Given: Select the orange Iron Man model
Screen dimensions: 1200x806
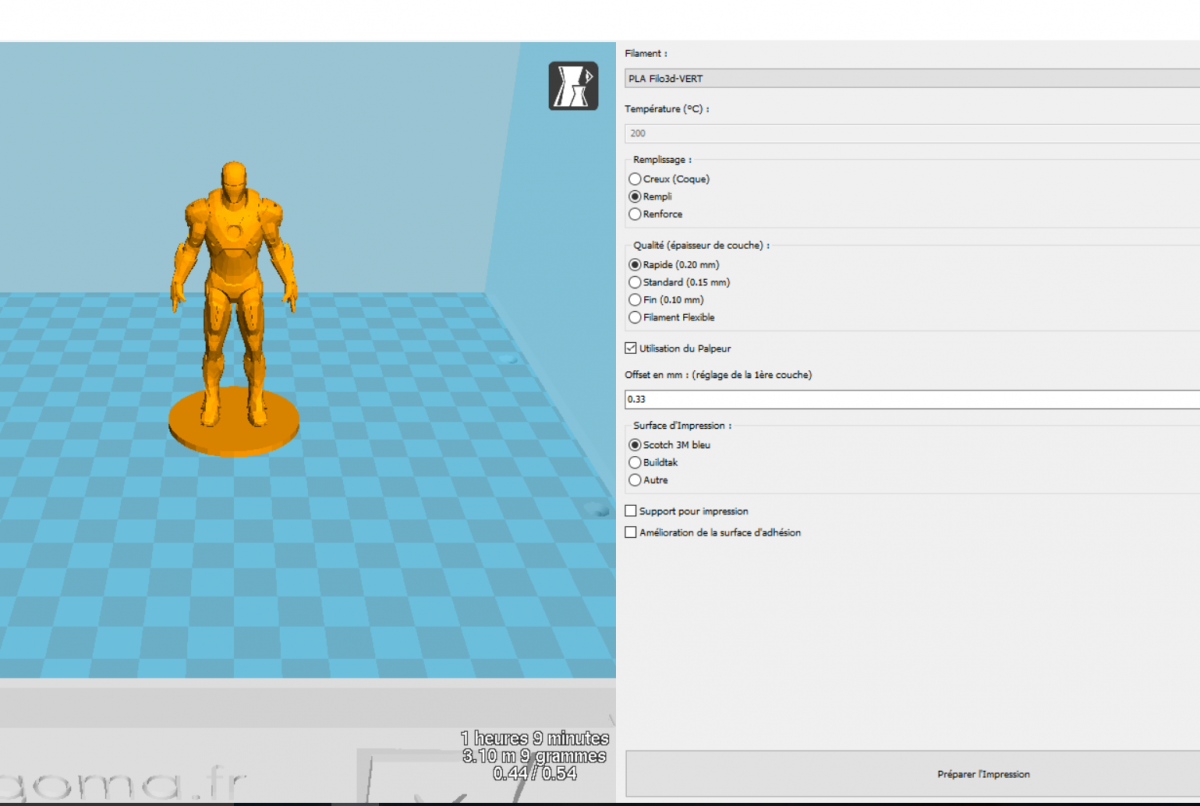Looking at the screenshot, I should 234,309.
